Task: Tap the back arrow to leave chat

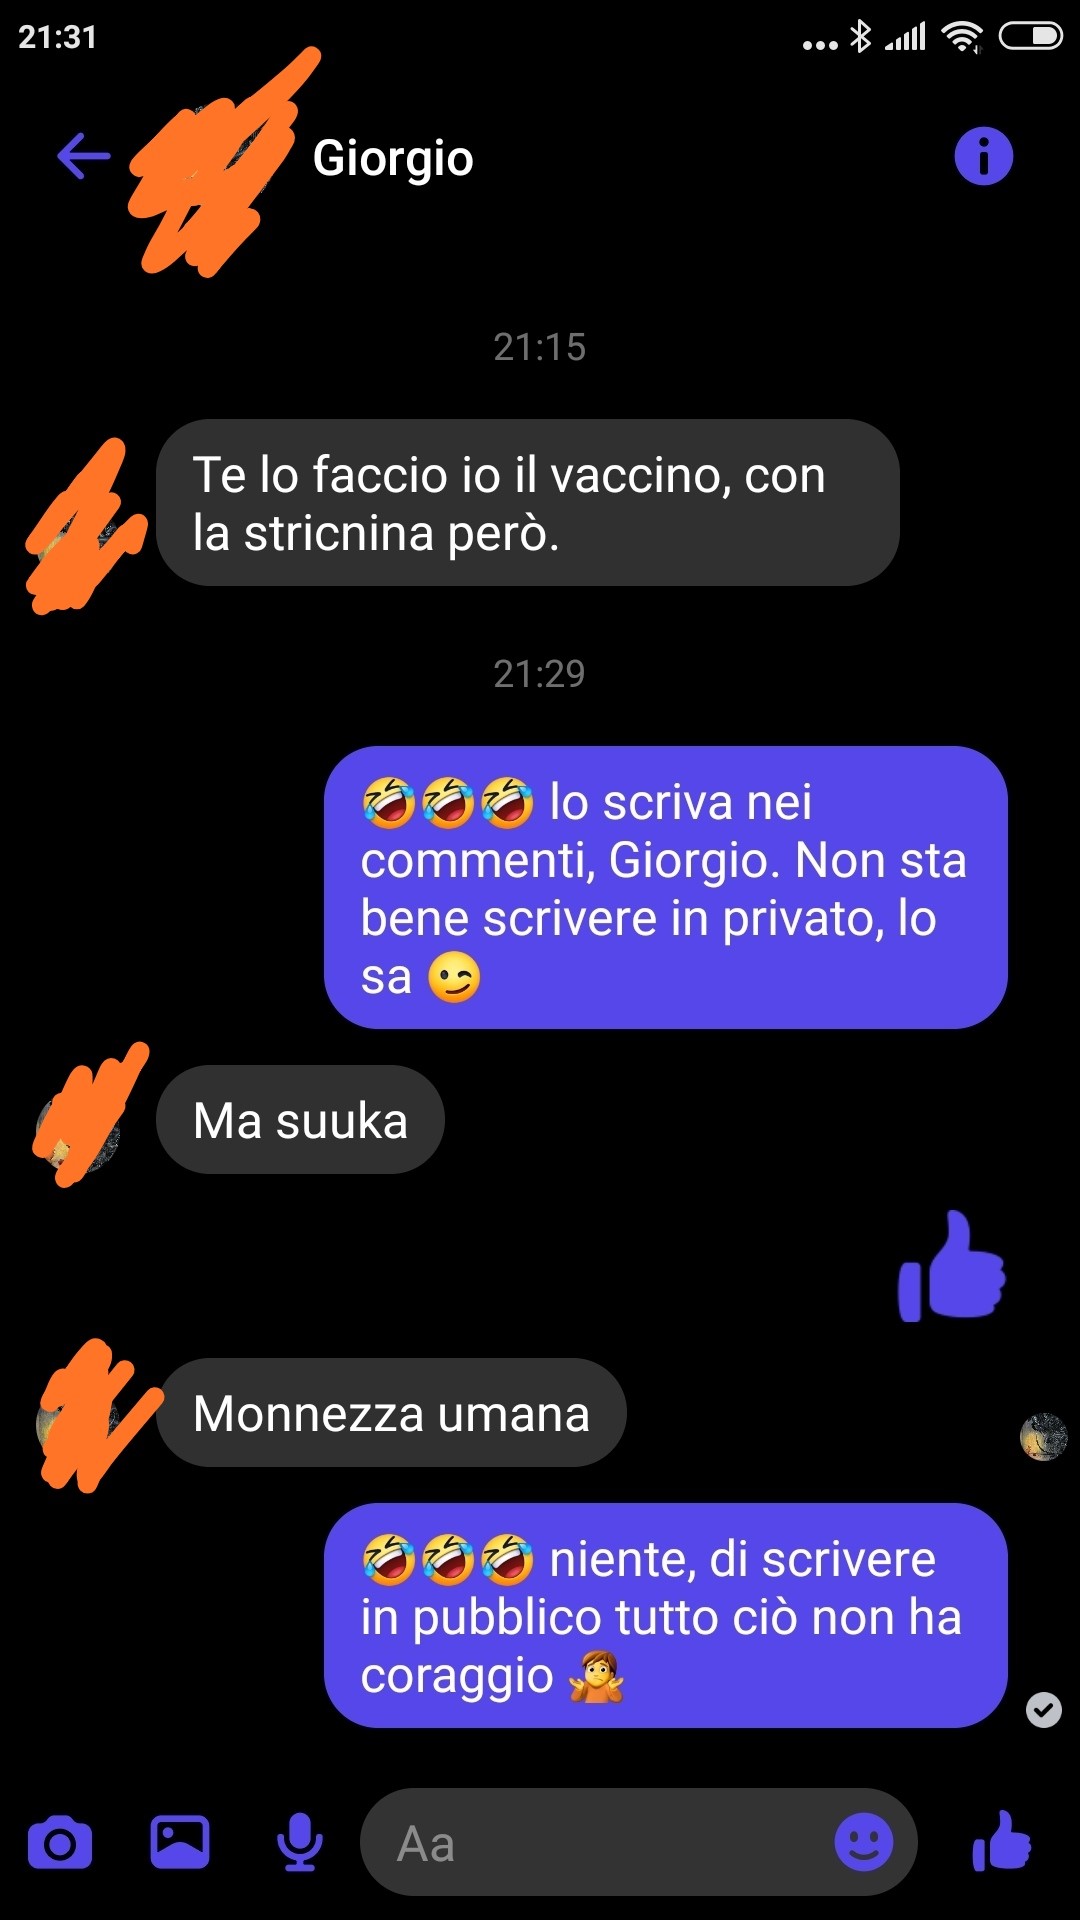Action: click(83, 157)
